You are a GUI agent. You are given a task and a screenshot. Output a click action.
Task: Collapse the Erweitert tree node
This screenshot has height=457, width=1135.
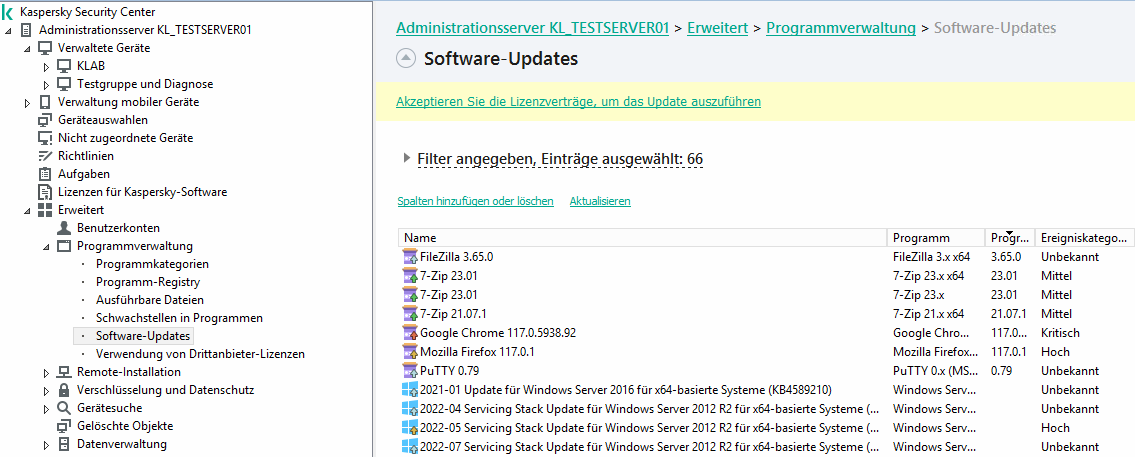28,211
